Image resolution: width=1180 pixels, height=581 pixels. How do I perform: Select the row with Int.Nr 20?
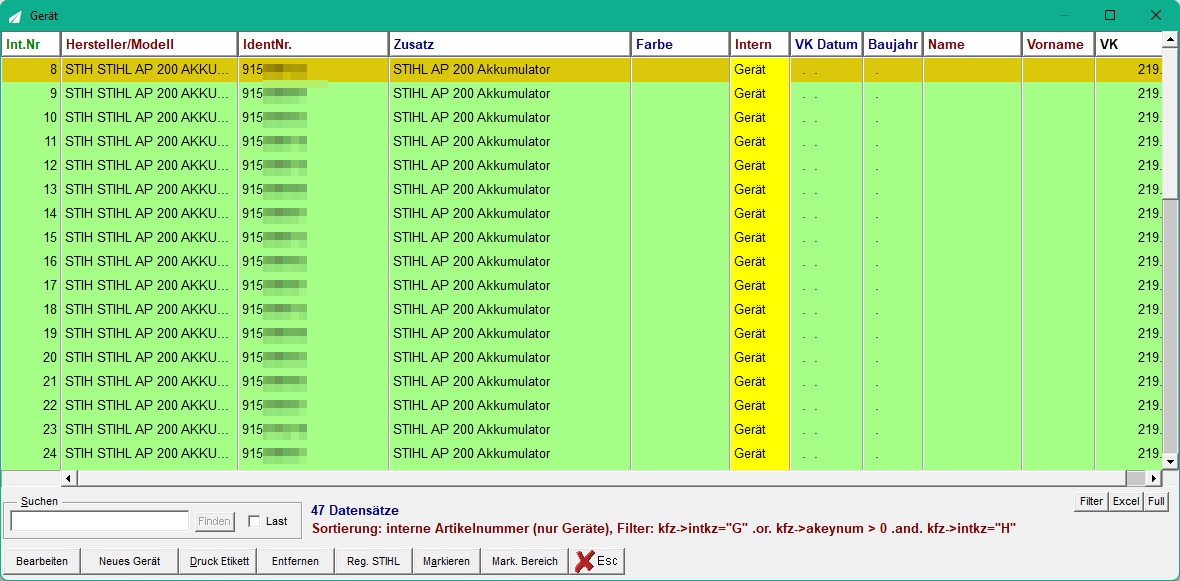coord(581,358)
